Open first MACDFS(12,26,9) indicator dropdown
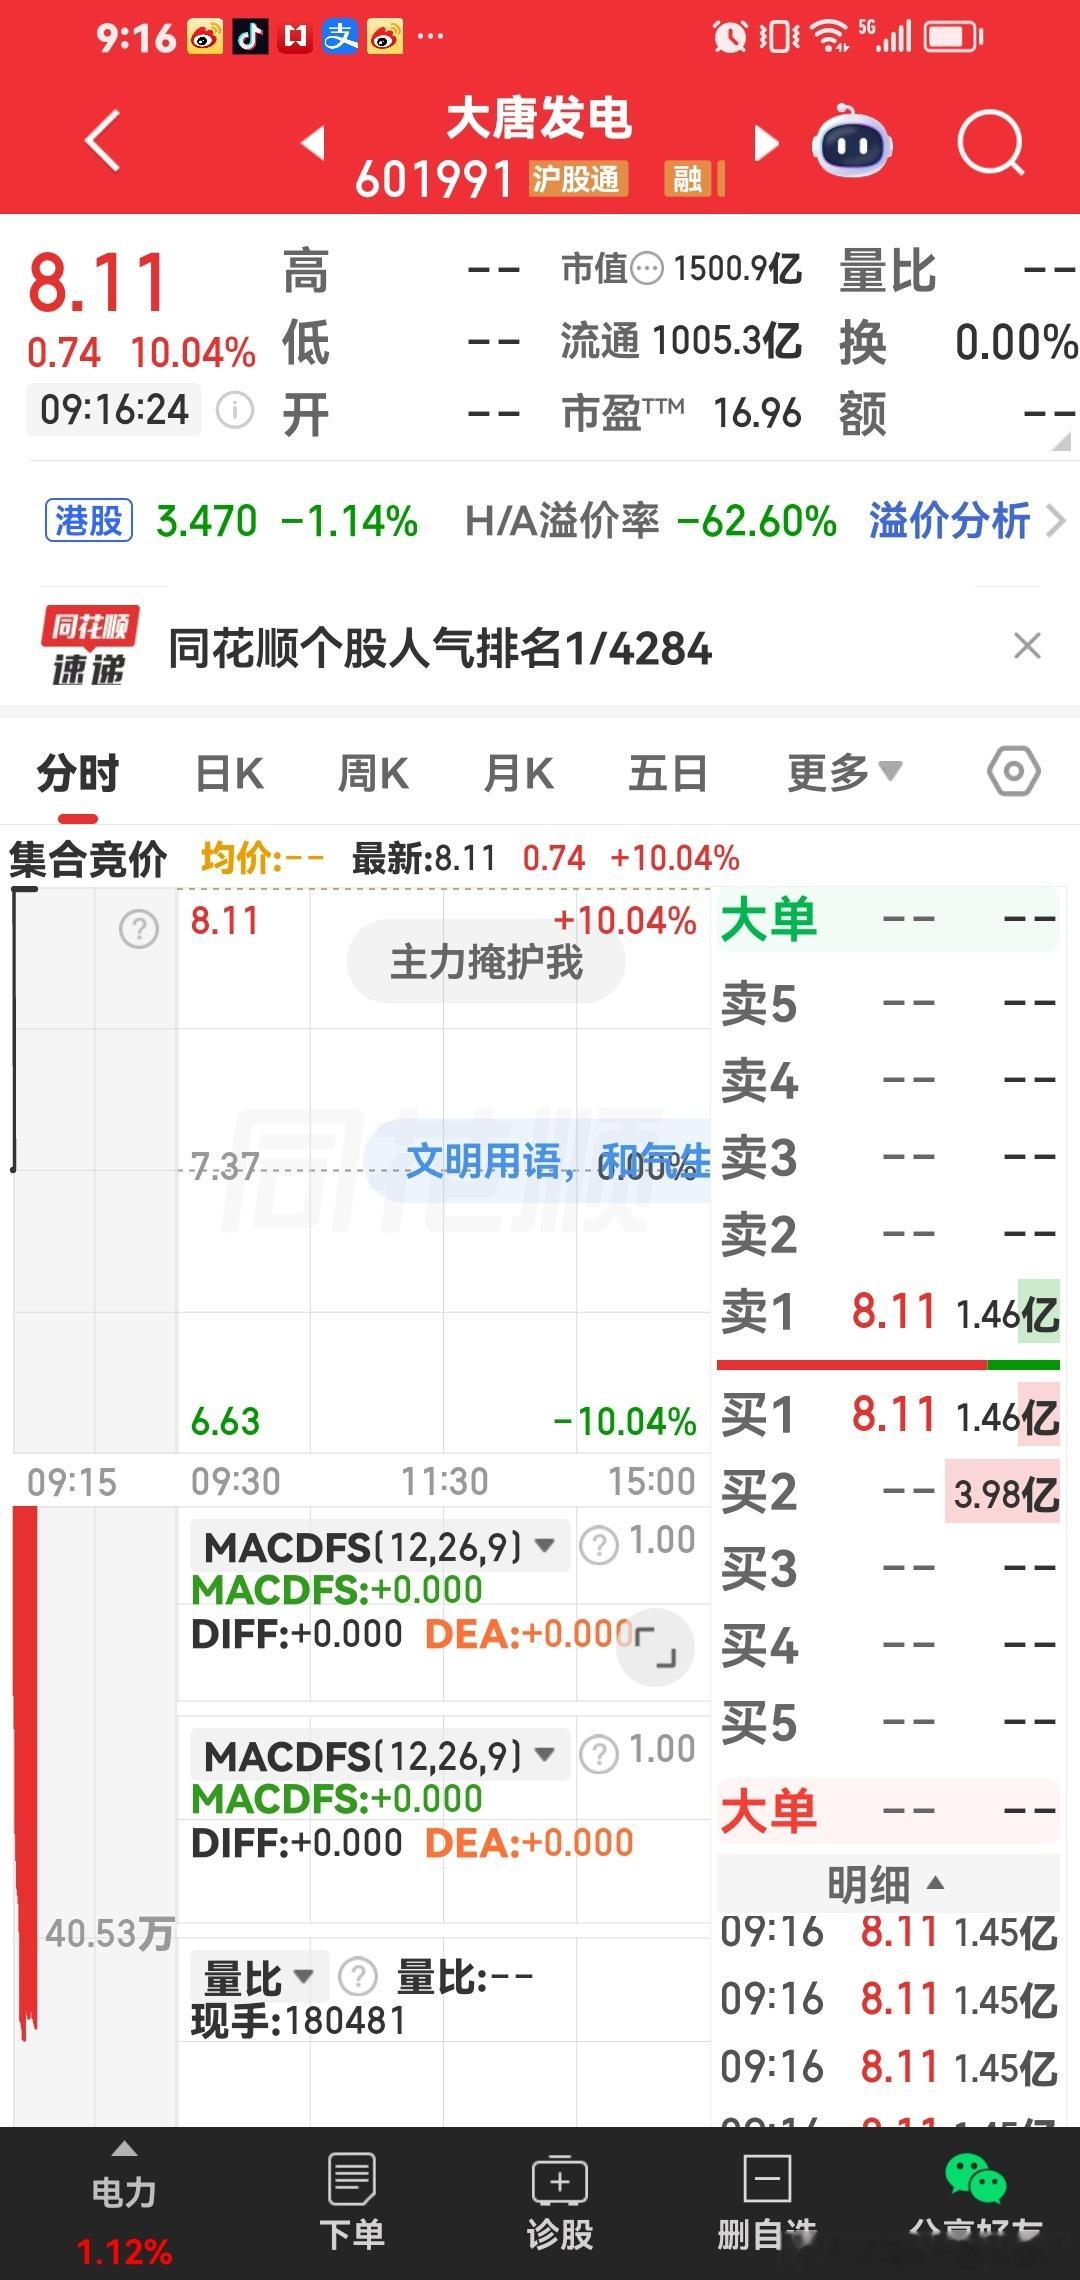 click(380, 1547)
